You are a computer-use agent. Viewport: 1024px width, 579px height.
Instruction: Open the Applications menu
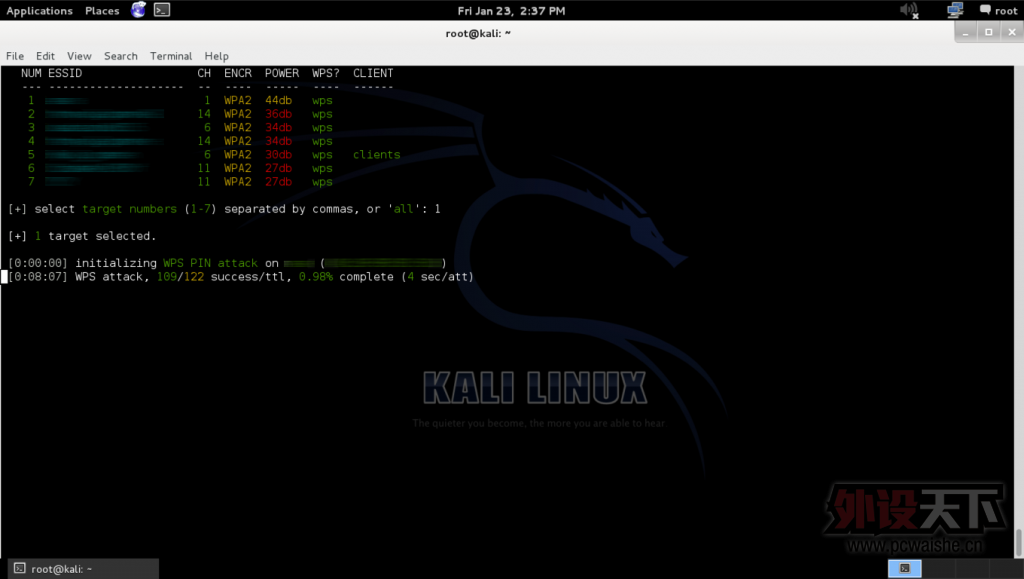[39, 11]
